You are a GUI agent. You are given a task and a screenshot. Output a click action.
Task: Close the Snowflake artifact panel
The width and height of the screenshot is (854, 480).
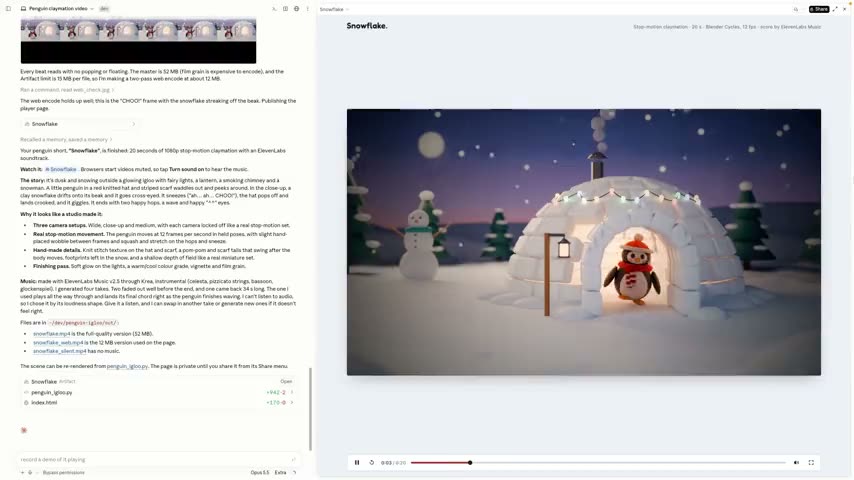point(845,9)
